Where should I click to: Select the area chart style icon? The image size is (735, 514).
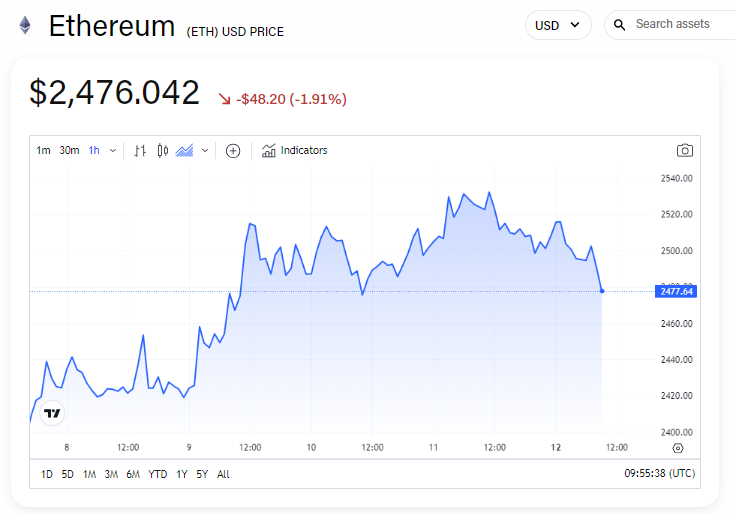(184, 151)
